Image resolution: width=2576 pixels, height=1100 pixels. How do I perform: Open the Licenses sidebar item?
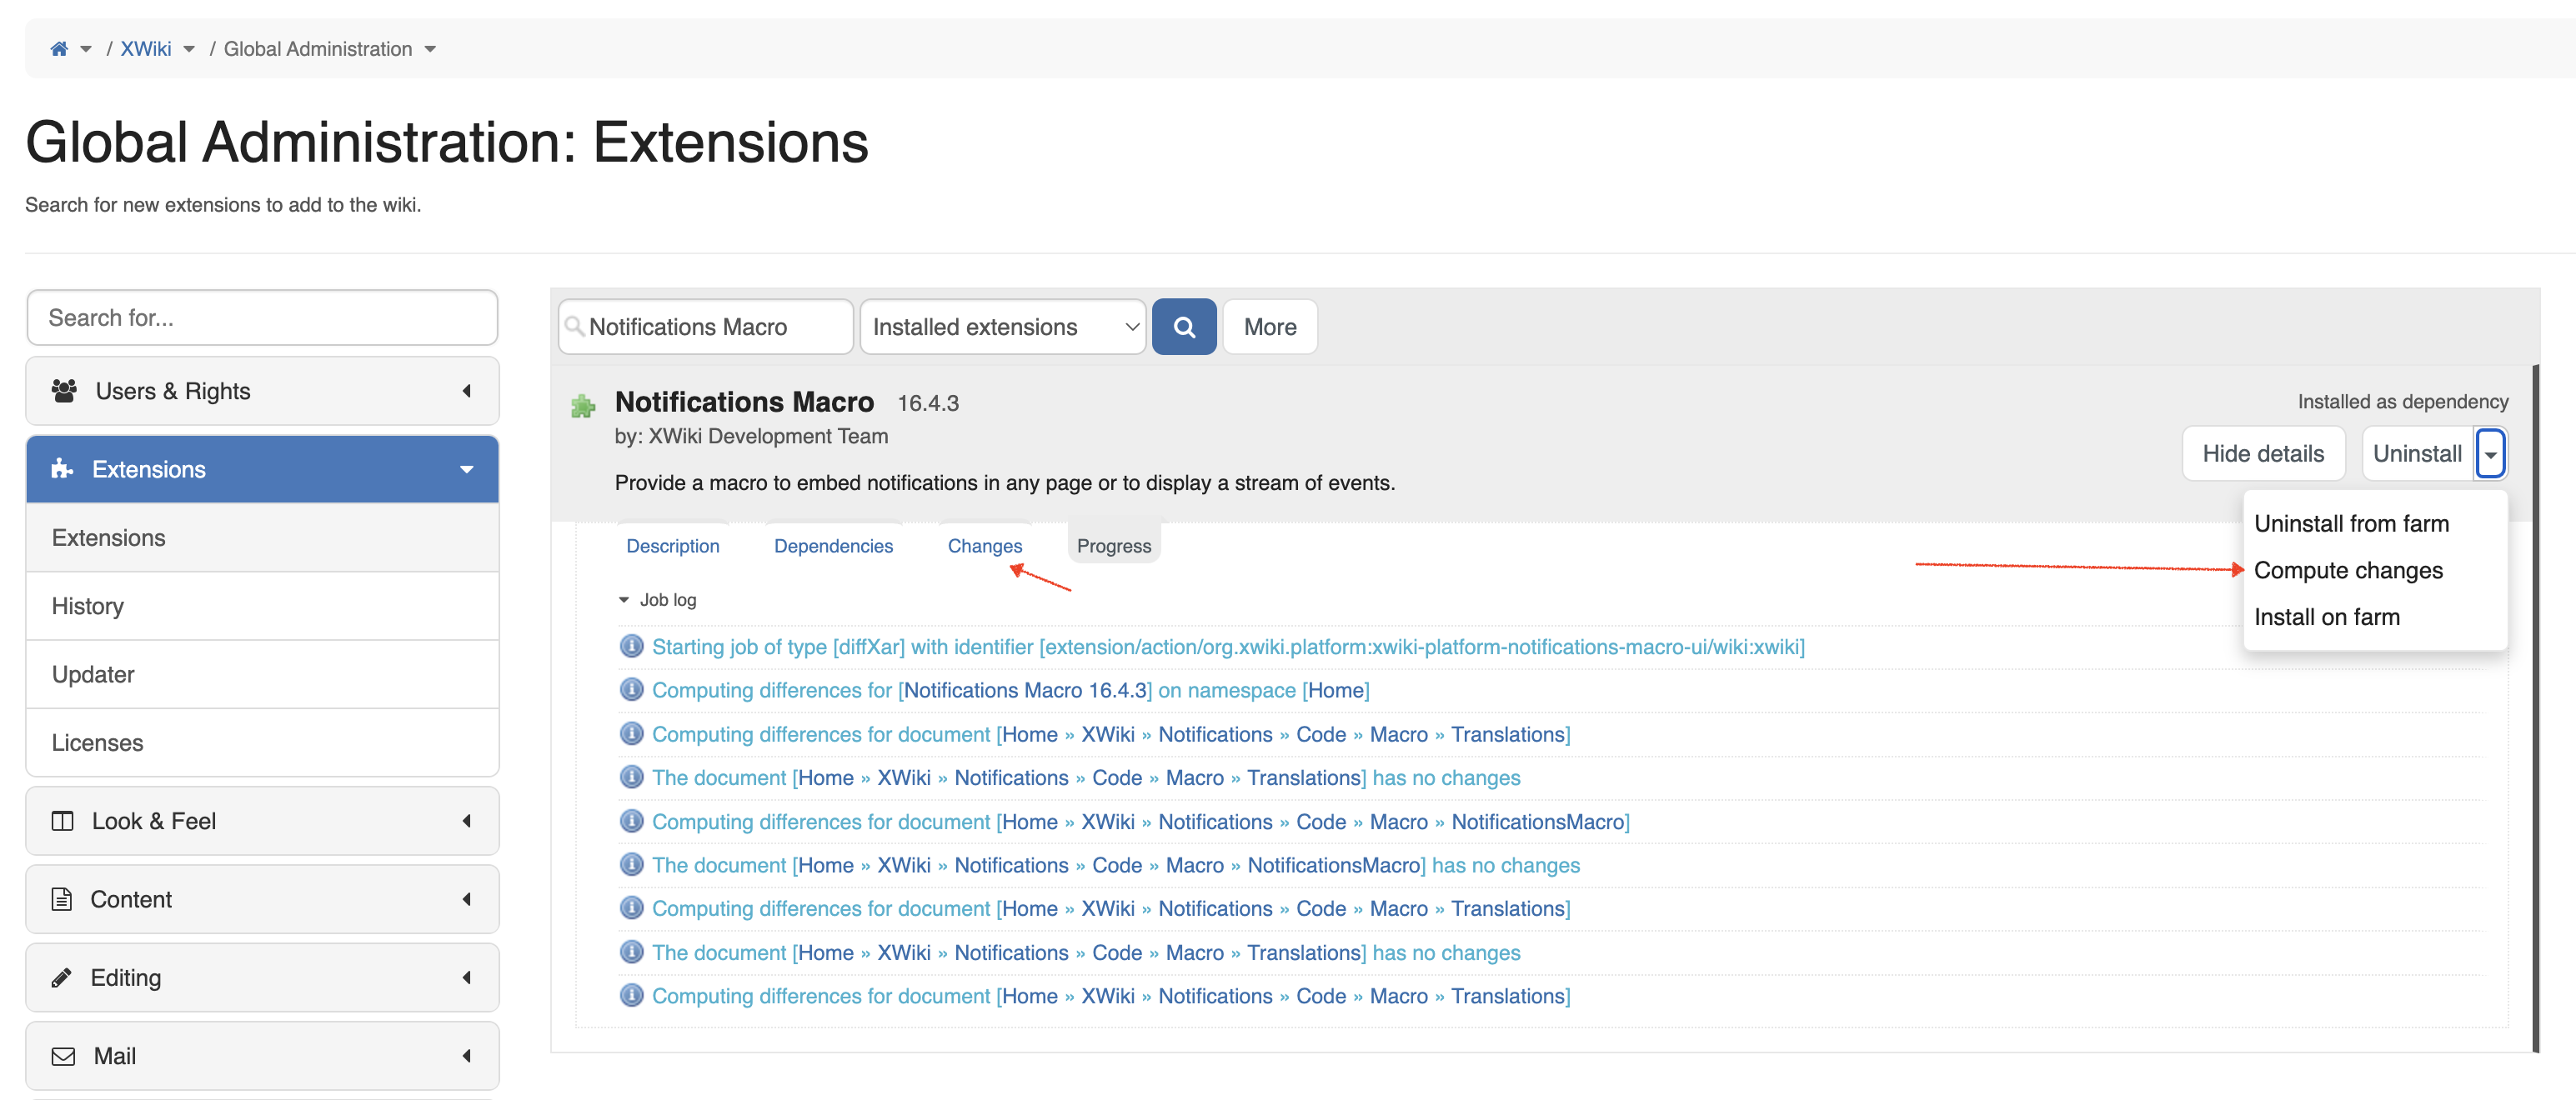click(262, 742)
